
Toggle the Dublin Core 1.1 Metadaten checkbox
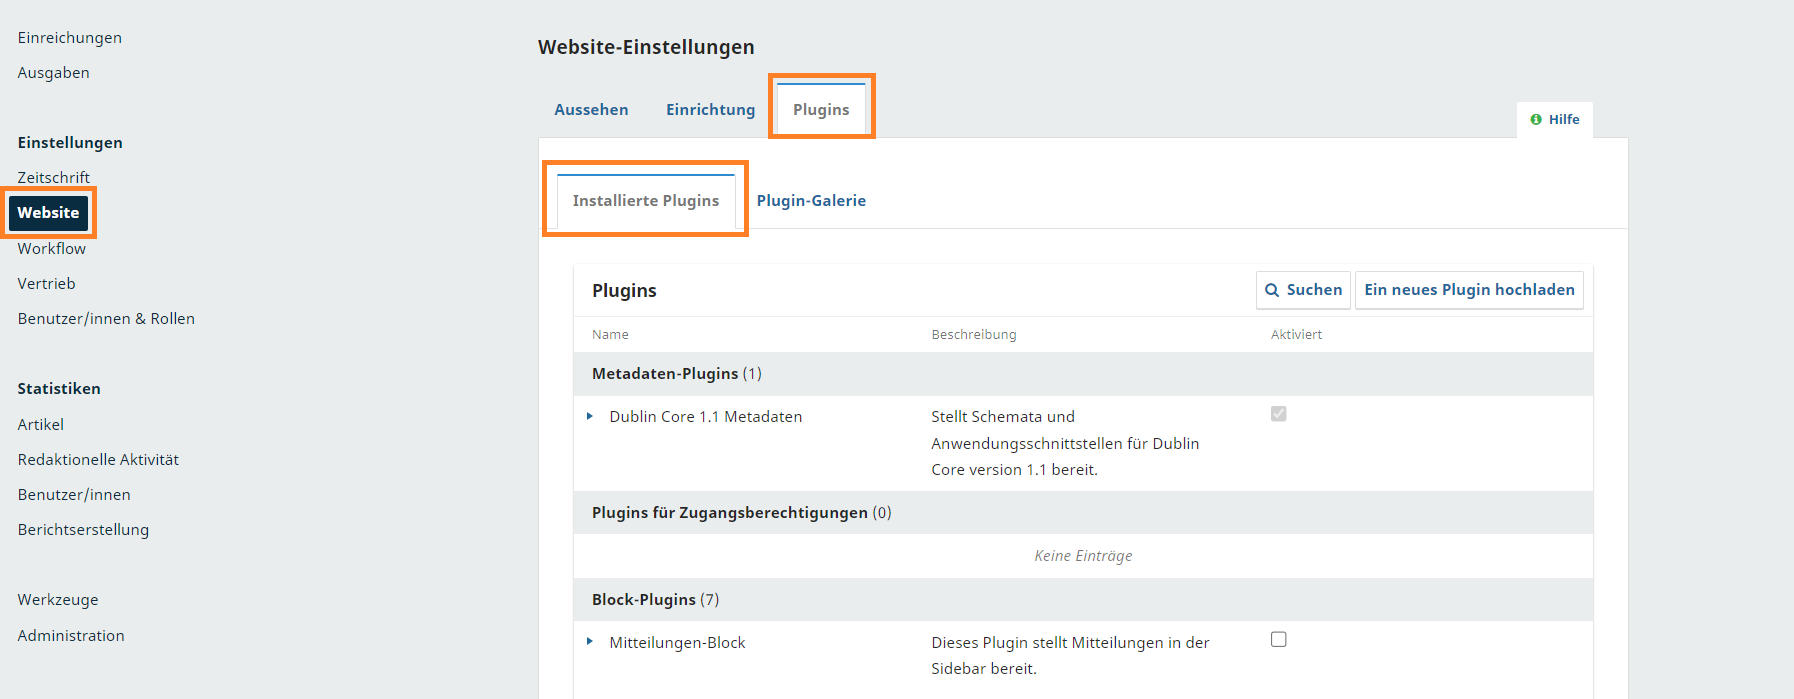[1278, 414]
